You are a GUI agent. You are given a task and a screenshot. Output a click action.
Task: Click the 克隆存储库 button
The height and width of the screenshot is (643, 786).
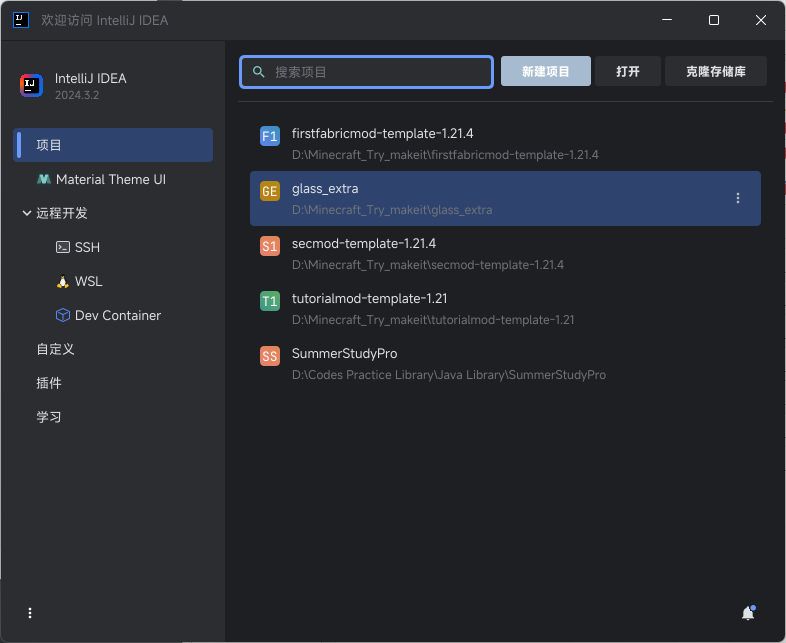point(715,71)
